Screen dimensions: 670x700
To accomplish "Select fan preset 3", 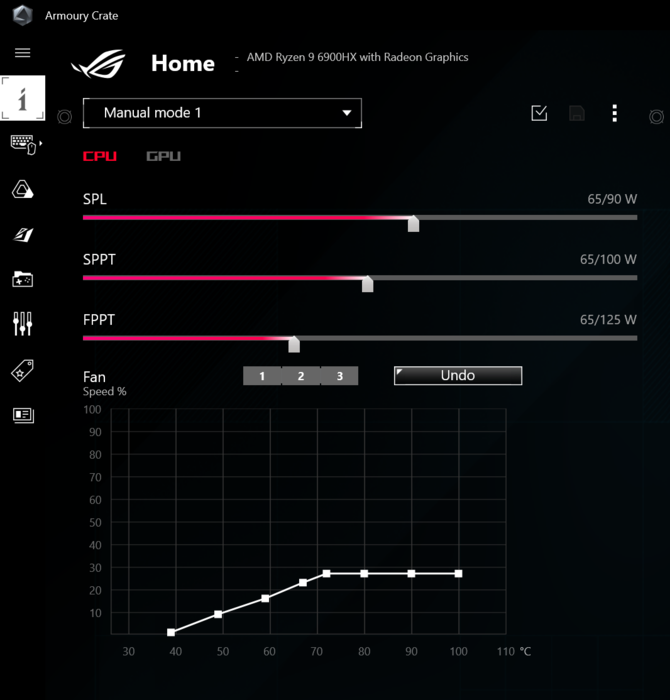I will [340, 376].
